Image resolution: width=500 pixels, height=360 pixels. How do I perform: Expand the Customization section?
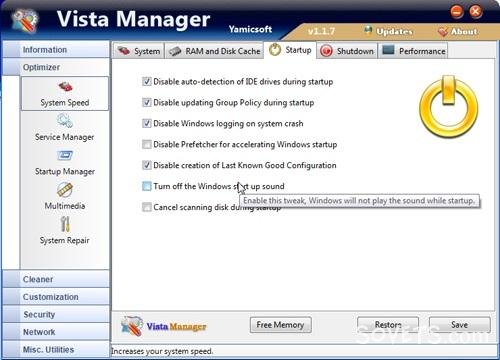(x=56, y=297)
